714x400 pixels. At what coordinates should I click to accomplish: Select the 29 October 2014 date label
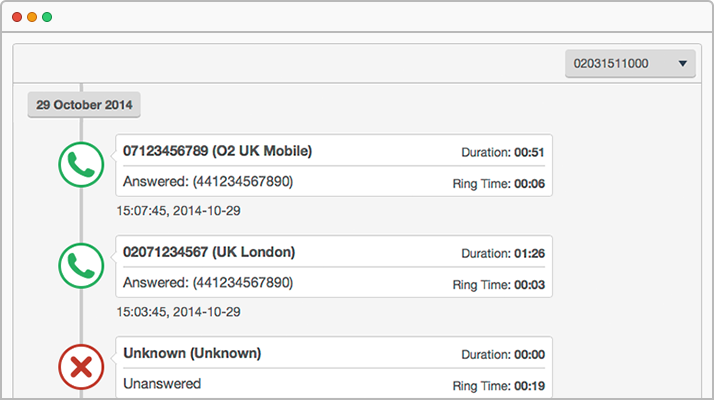84,105
